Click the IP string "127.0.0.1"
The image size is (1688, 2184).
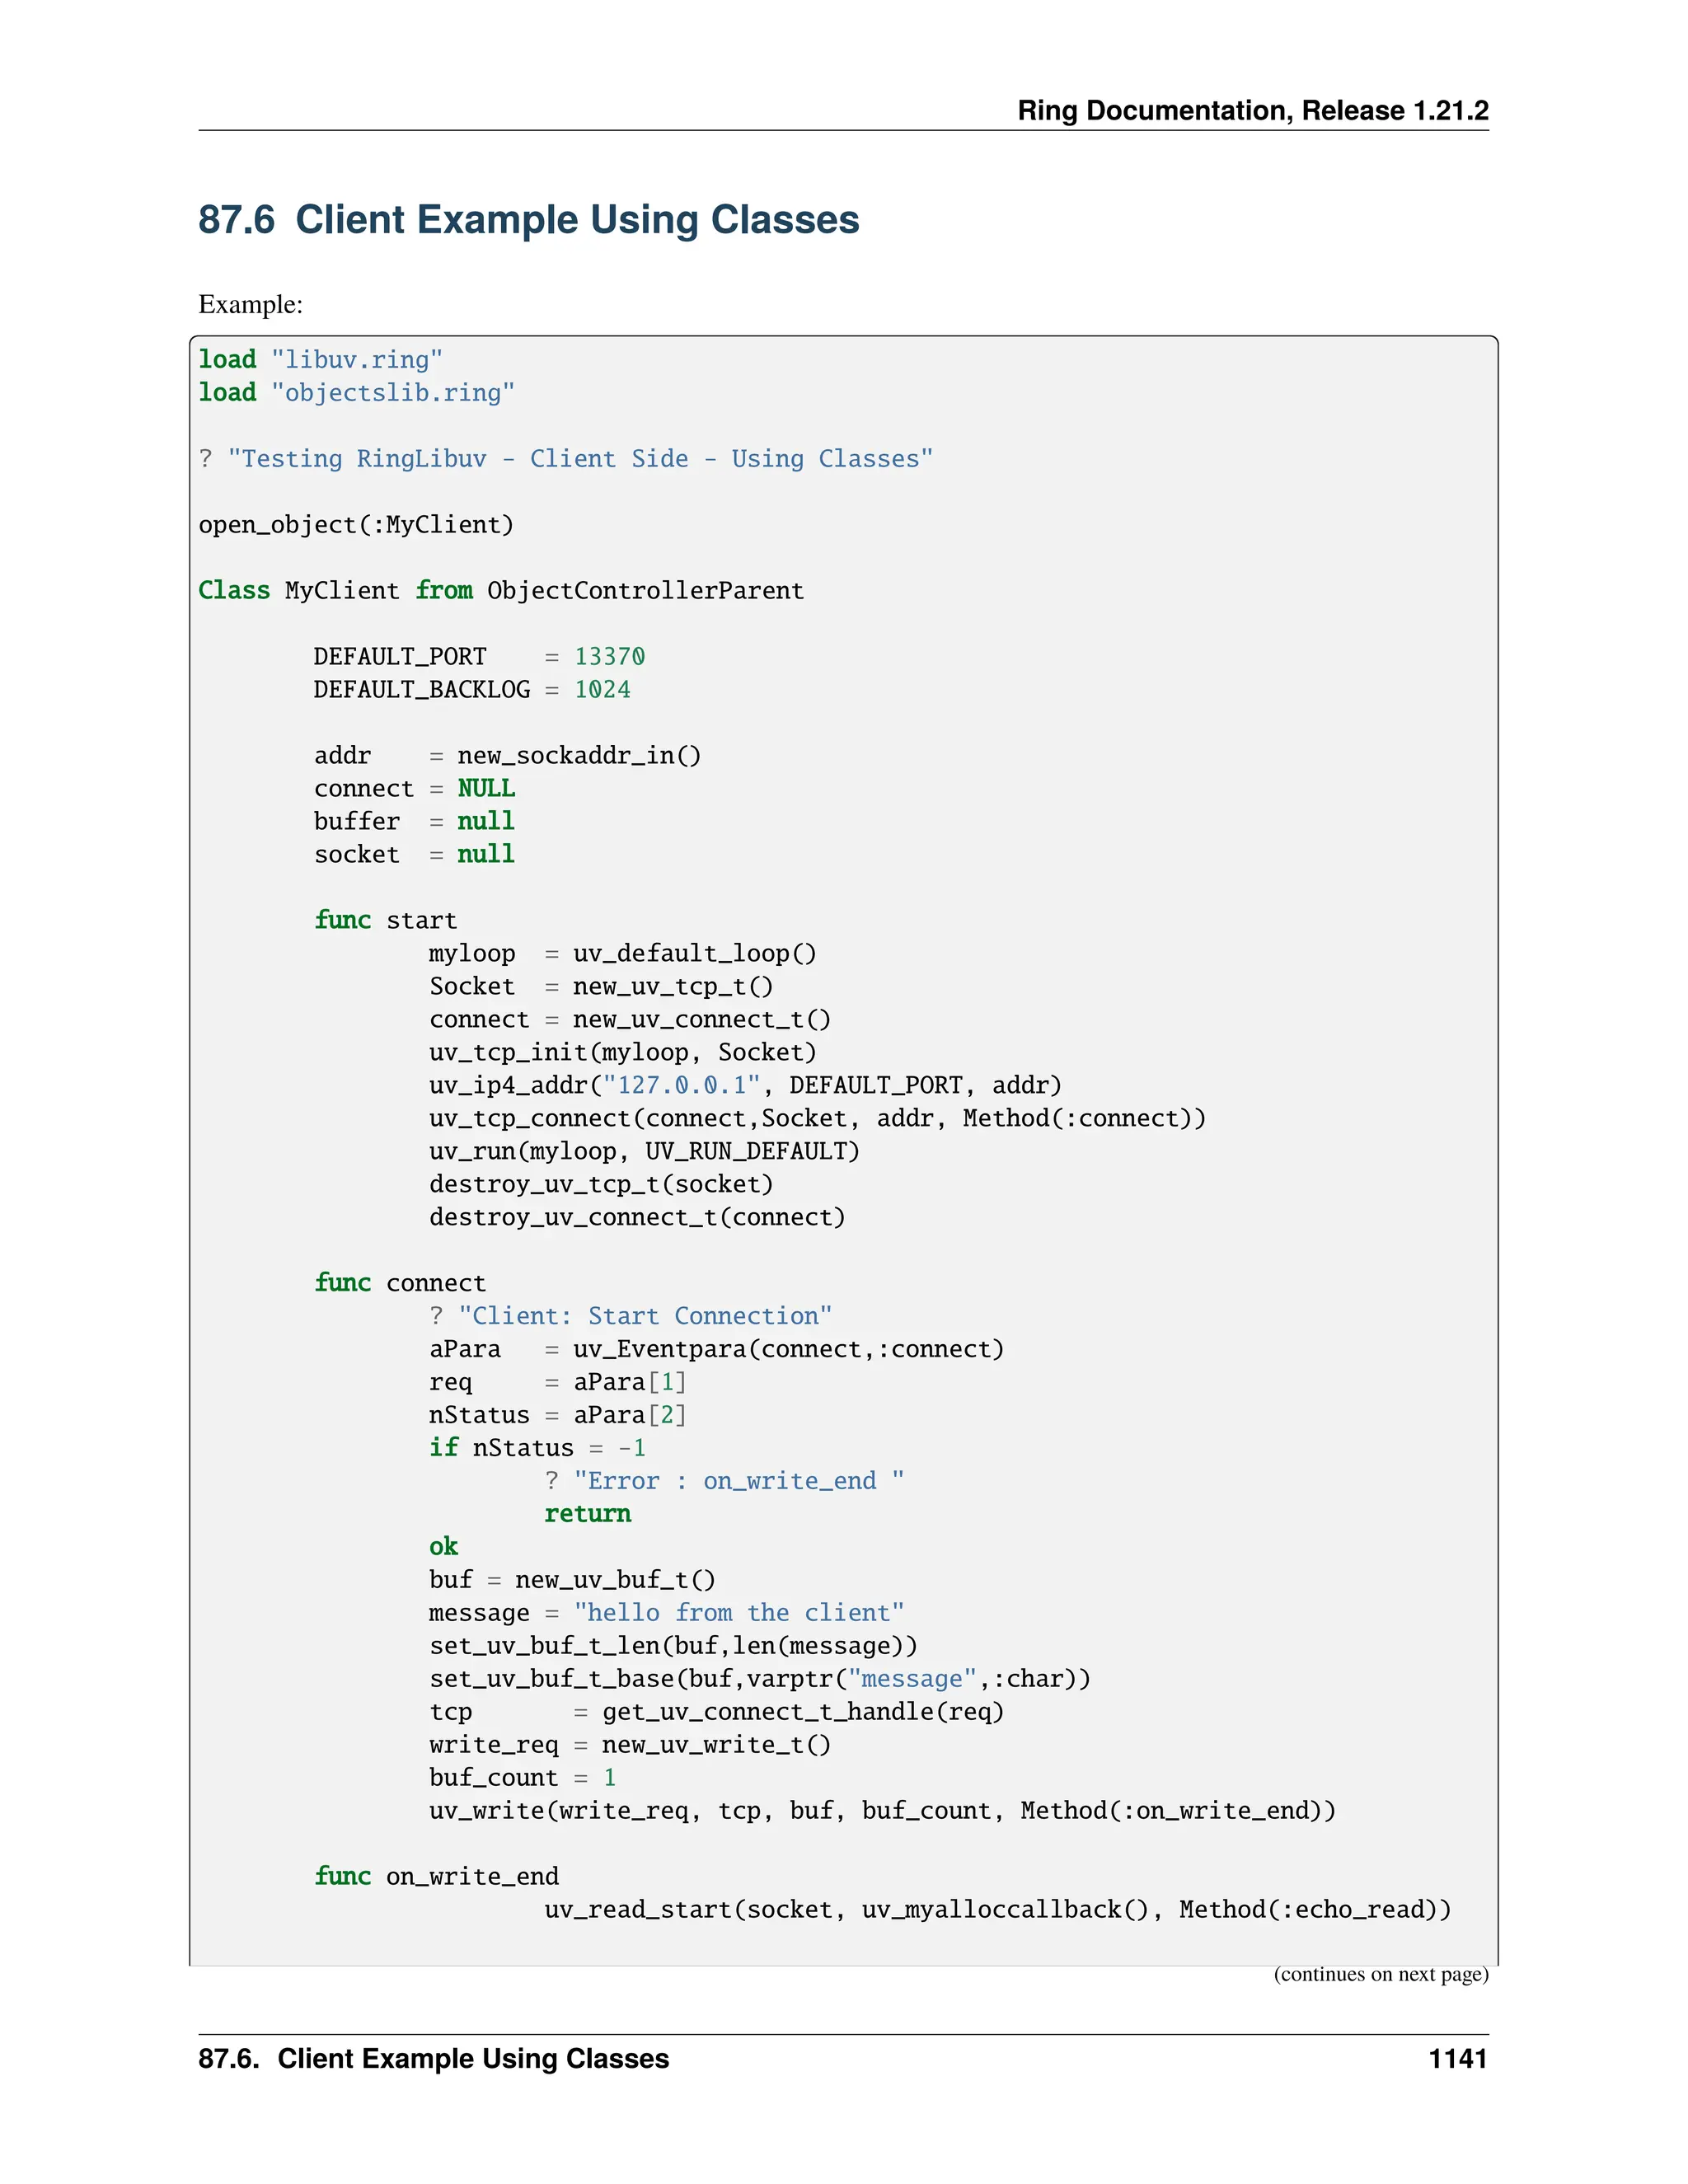681,1085
